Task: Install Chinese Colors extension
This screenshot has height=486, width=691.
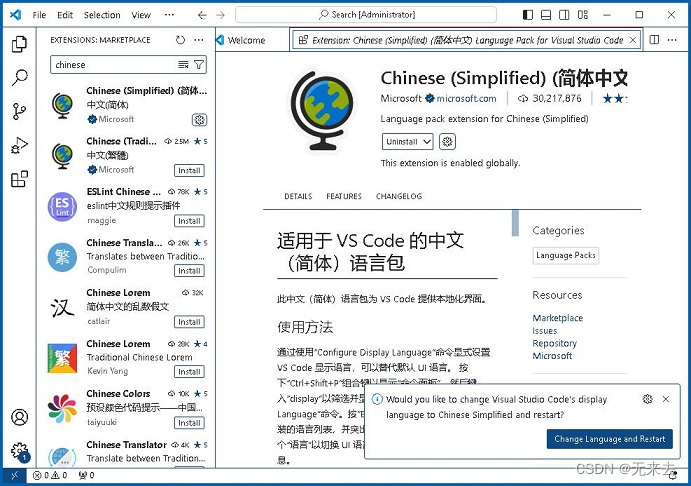Action: (x=189, y=423)
